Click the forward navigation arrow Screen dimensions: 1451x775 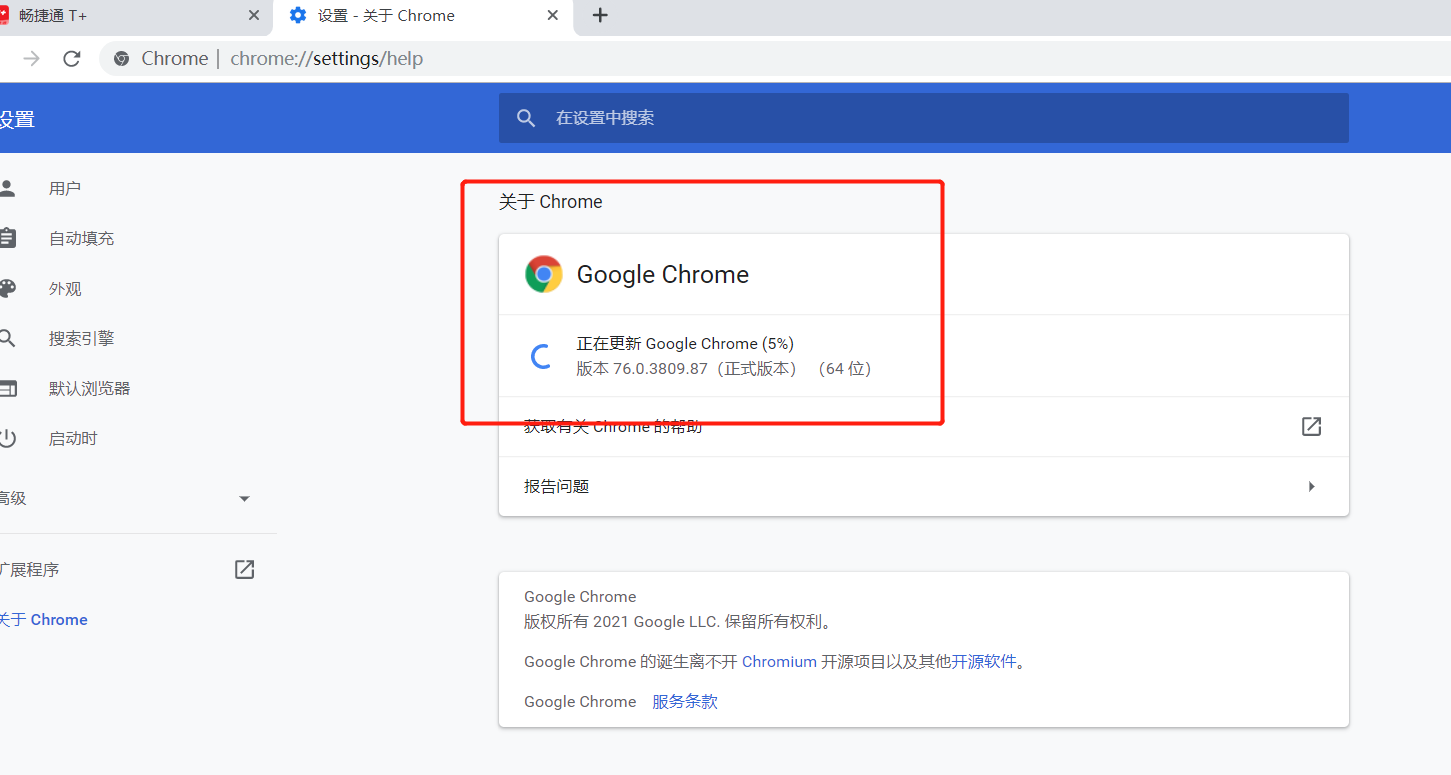[x=32, y=58]
